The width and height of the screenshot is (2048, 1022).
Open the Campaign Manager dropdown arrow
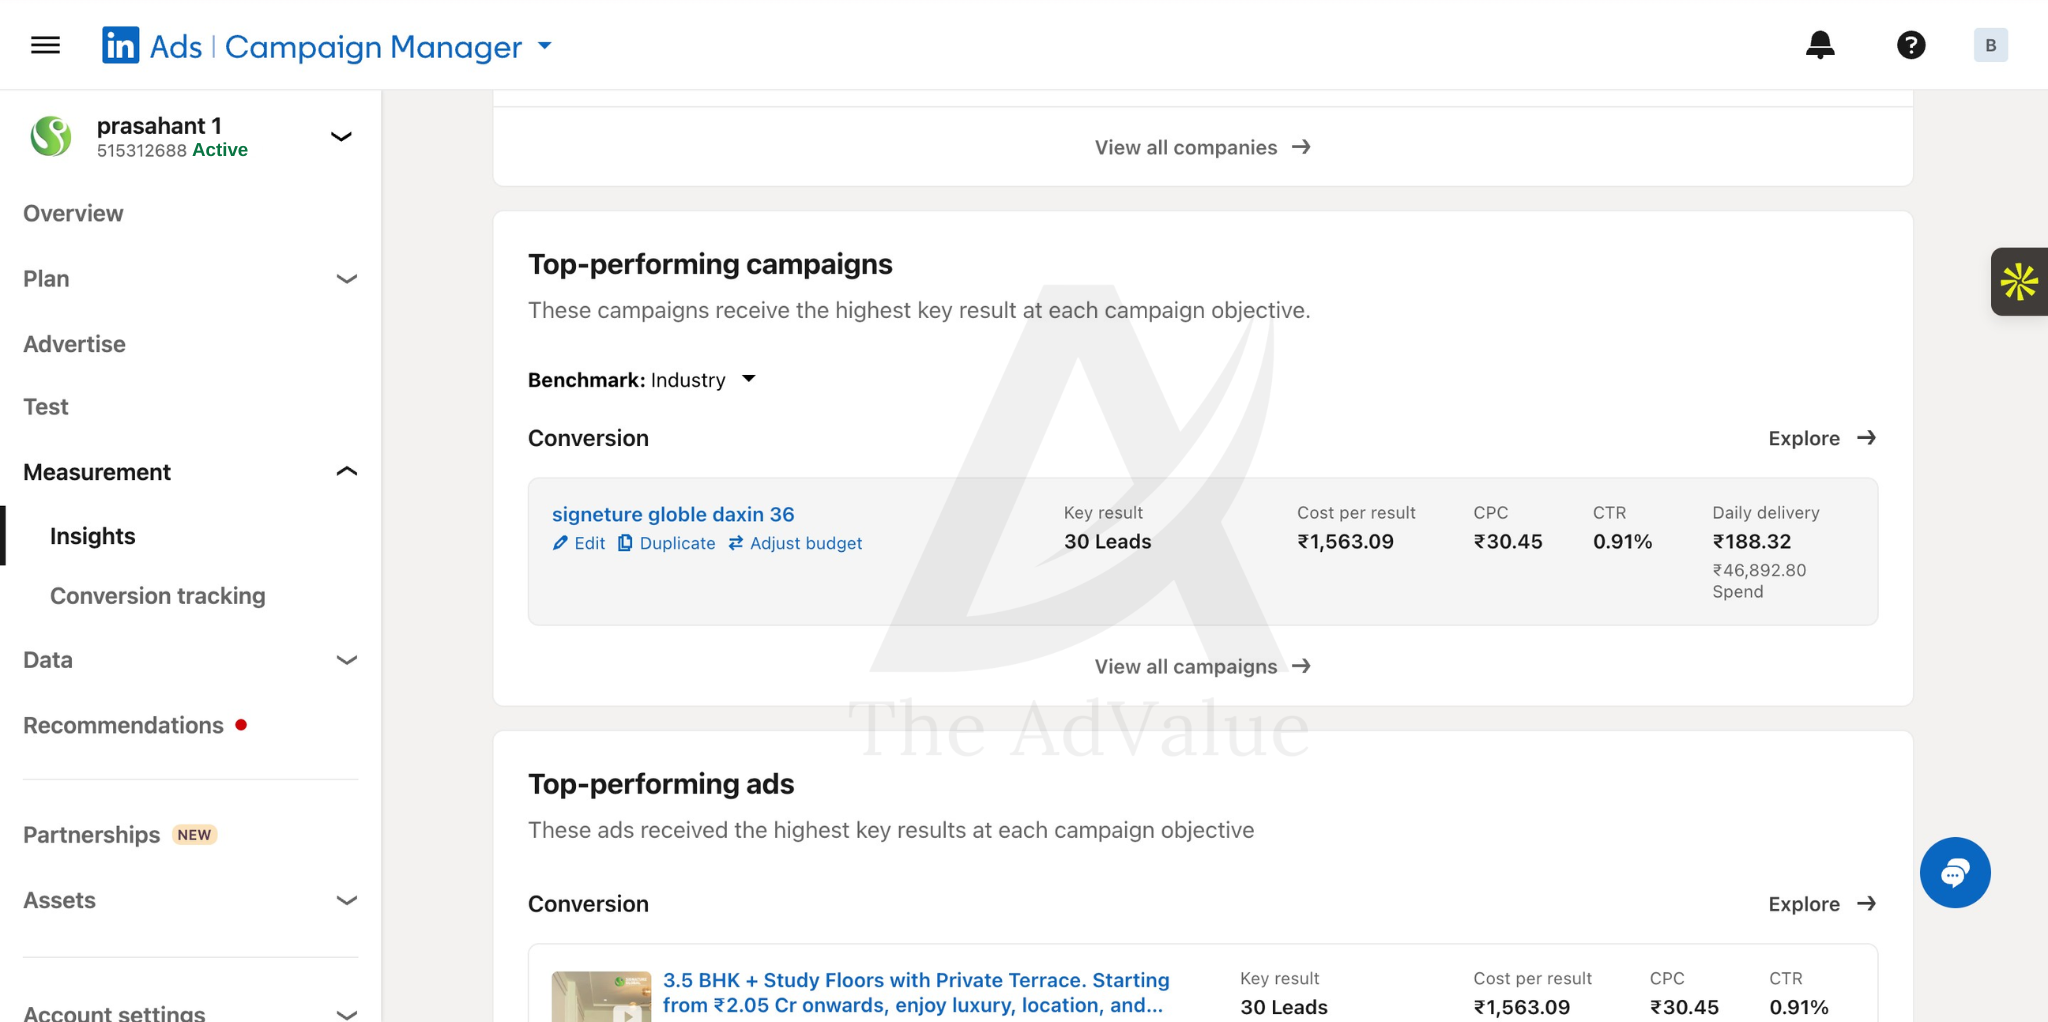[x=545, y=46]
